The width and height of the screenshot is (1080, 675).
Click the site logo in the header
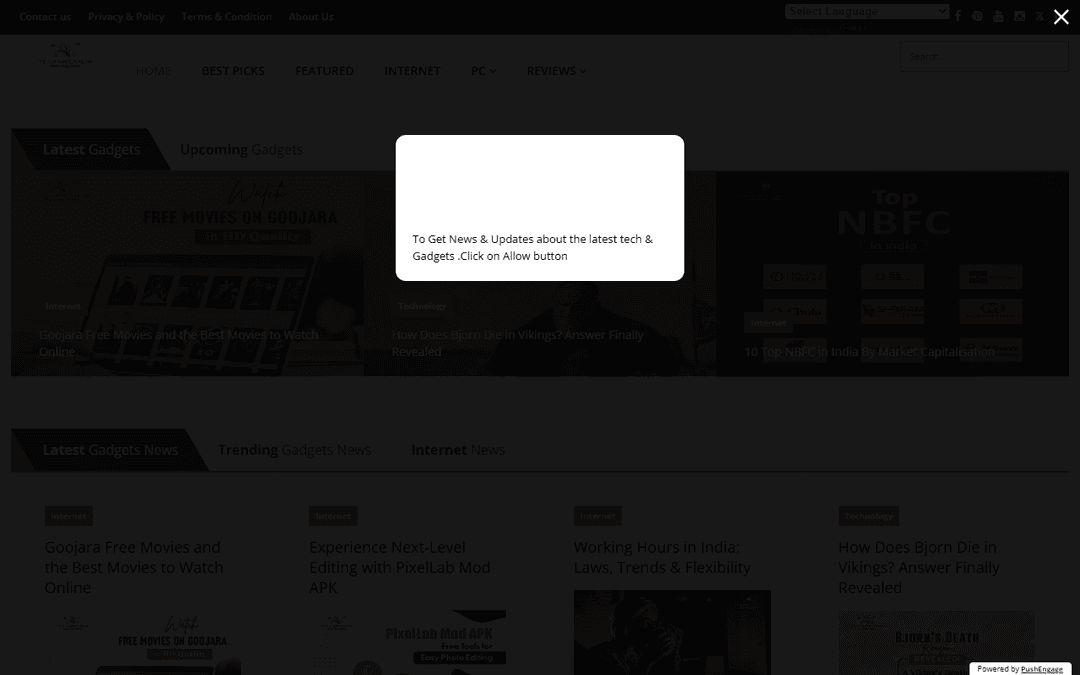[65, 55]
